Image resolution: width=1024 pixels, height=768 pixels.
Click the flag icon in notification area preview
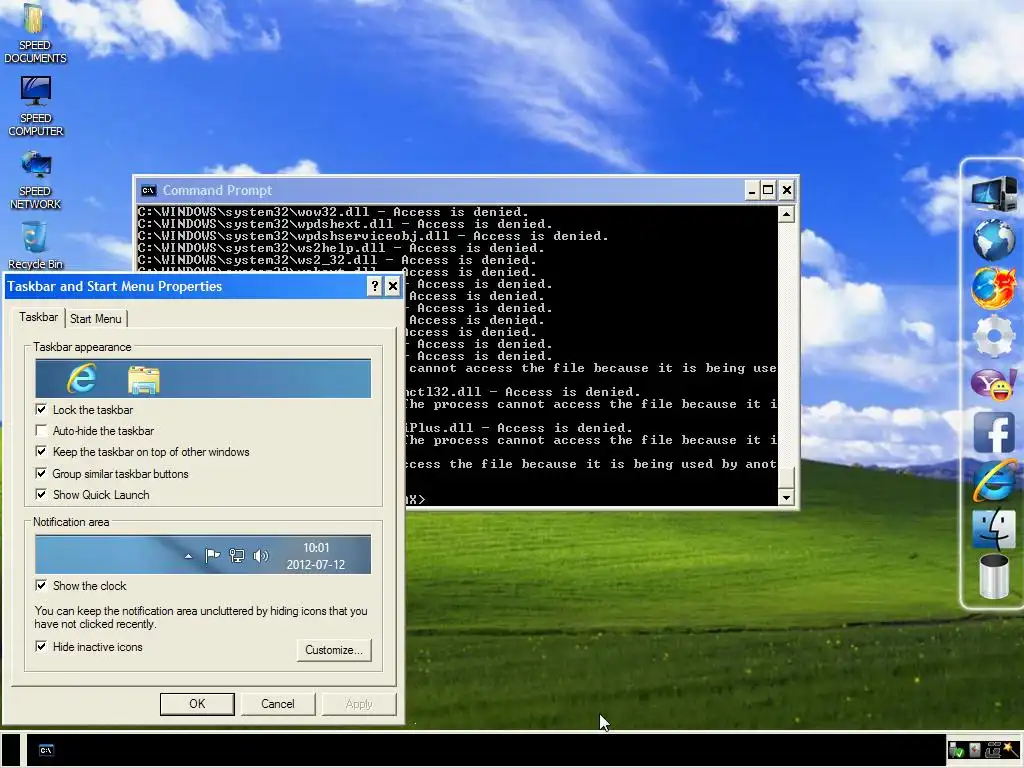[x=212, y=556]
